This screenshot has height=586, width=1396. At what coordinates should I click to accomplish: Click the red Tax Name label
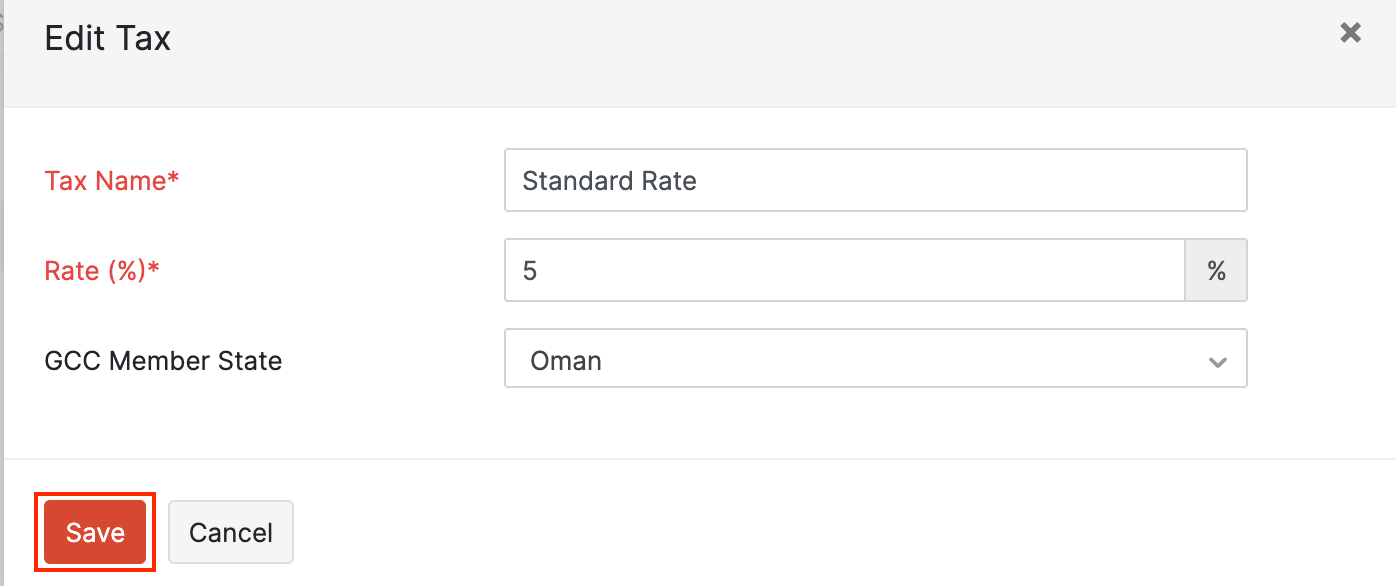pyautogui.click(x=105, y=181)
